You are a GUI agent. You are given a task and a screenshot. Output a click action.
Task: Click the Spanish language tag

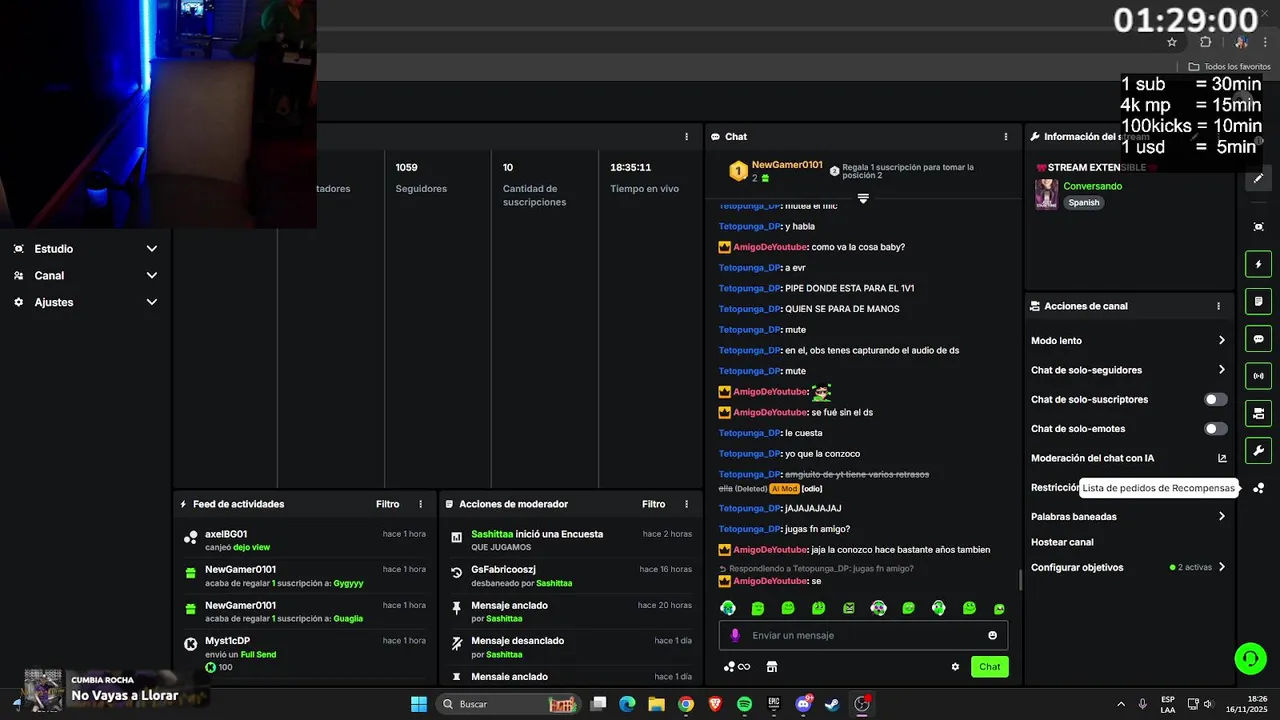tap(1084, 202)
